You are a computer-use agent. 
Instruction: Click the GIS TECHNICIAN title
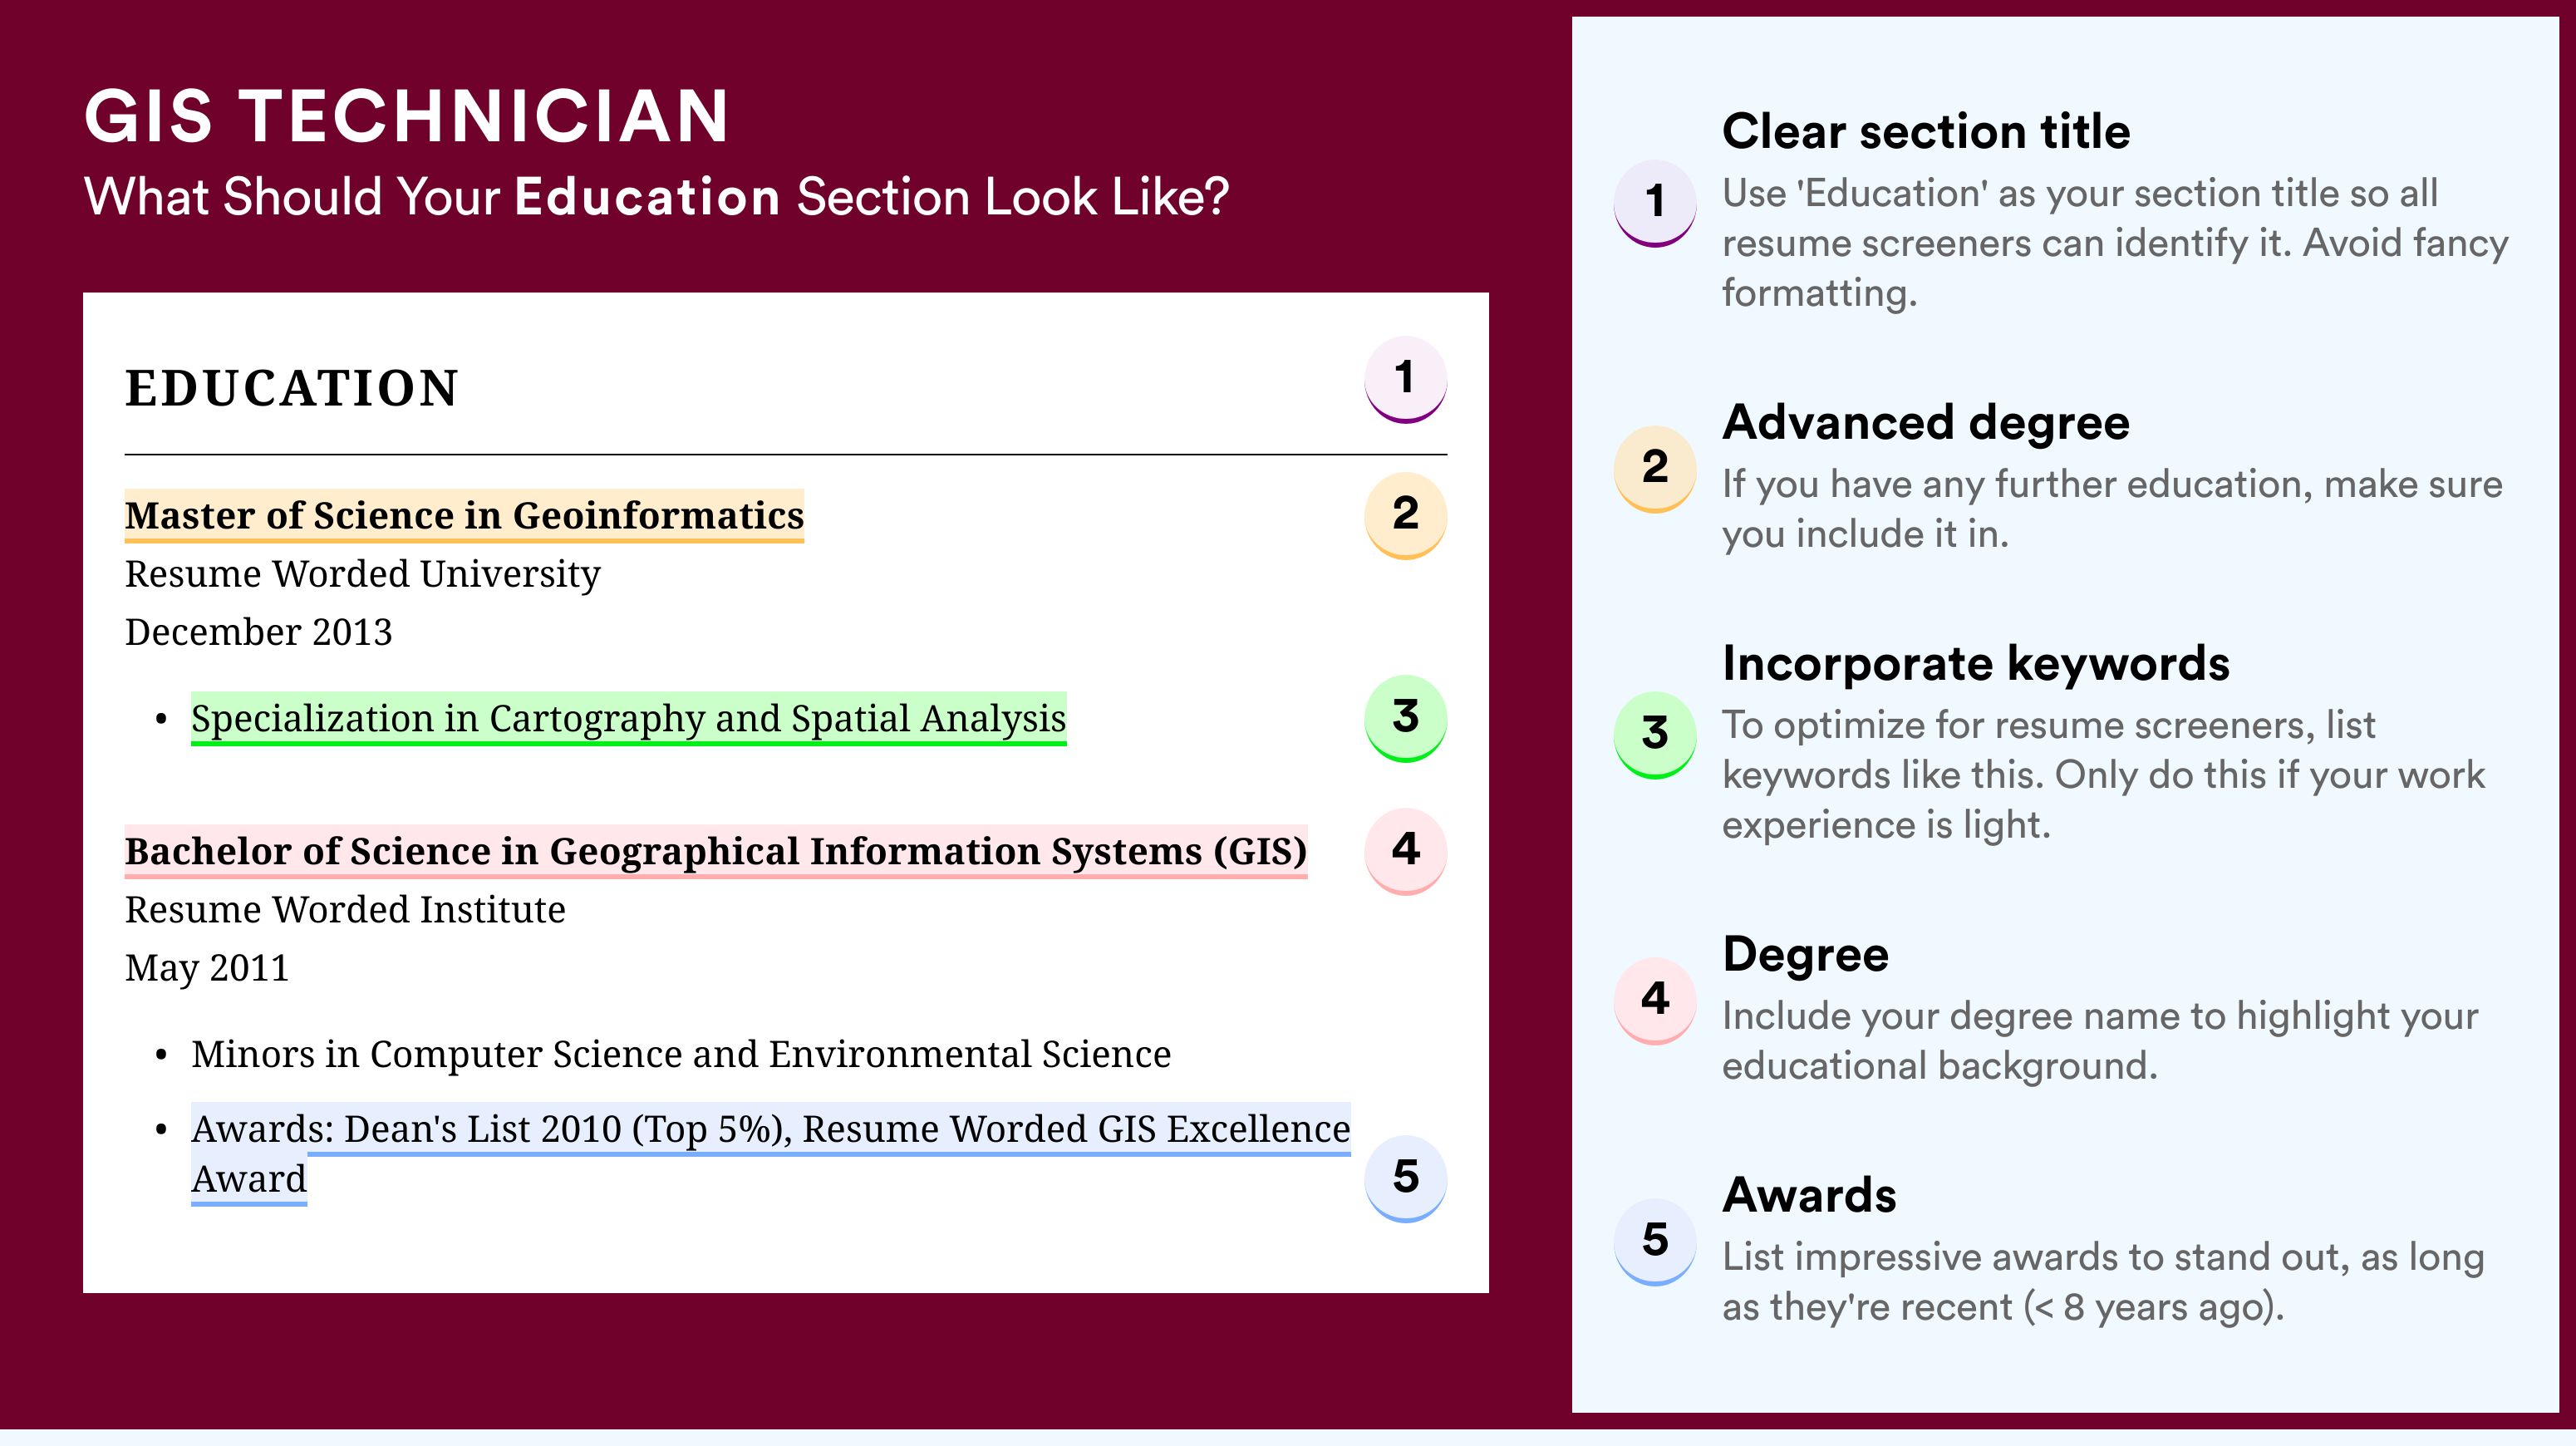coord(406,116)
